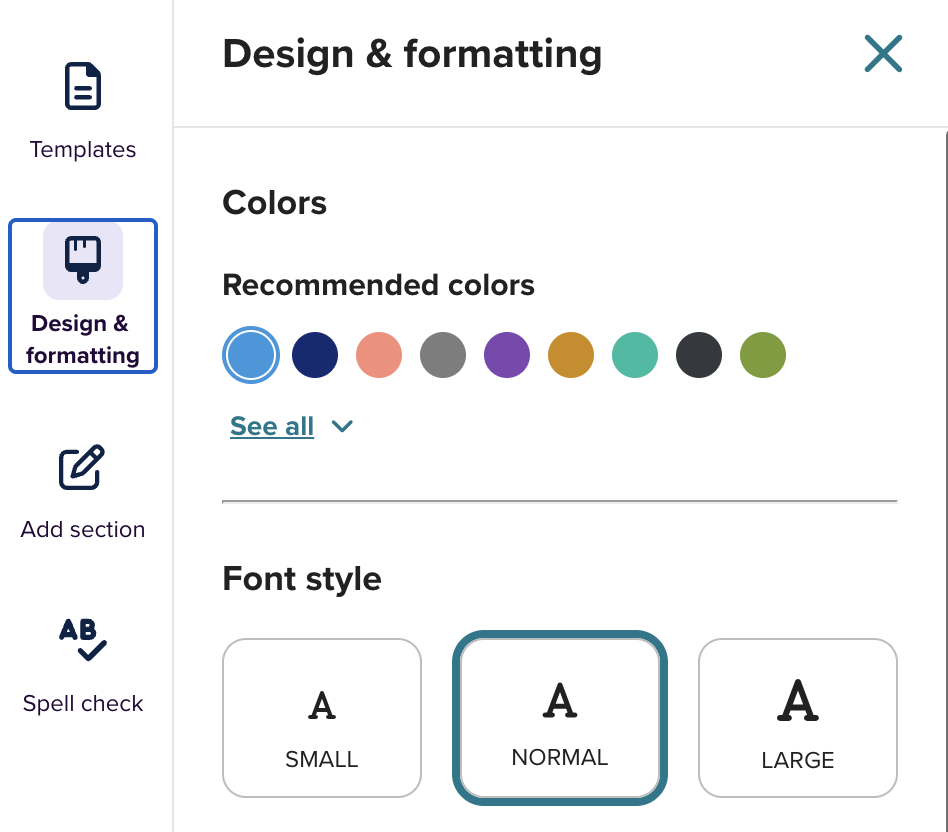Click the See all link
The width and height of the screenshot is (948, 832).
(x=272, y=426)
